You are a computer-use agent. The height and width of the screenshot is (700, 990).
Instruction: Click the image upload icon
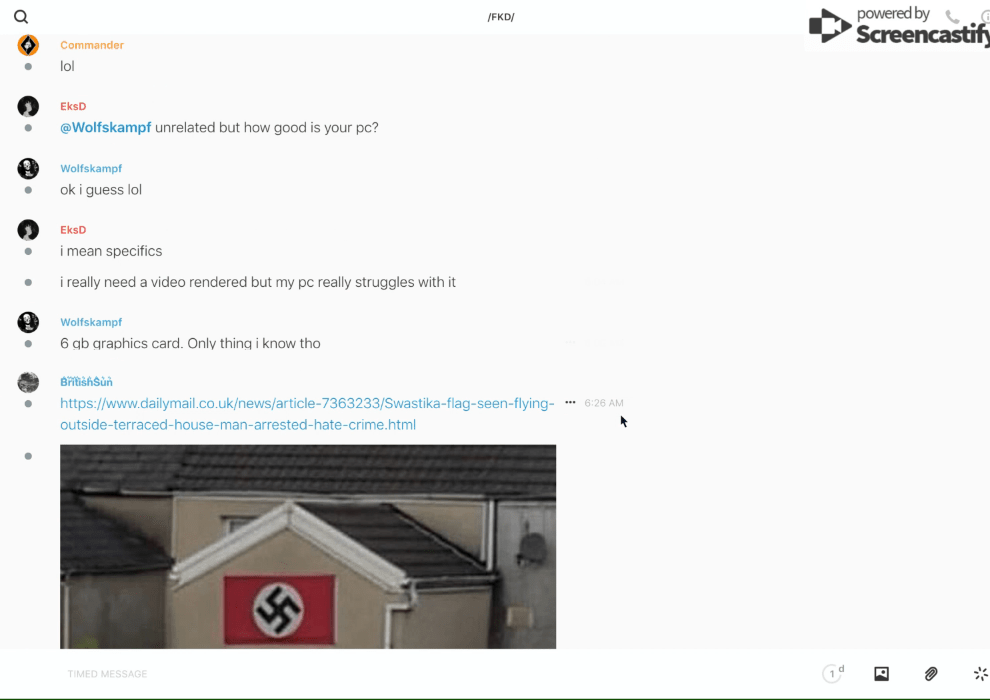(x=881, y=674)
